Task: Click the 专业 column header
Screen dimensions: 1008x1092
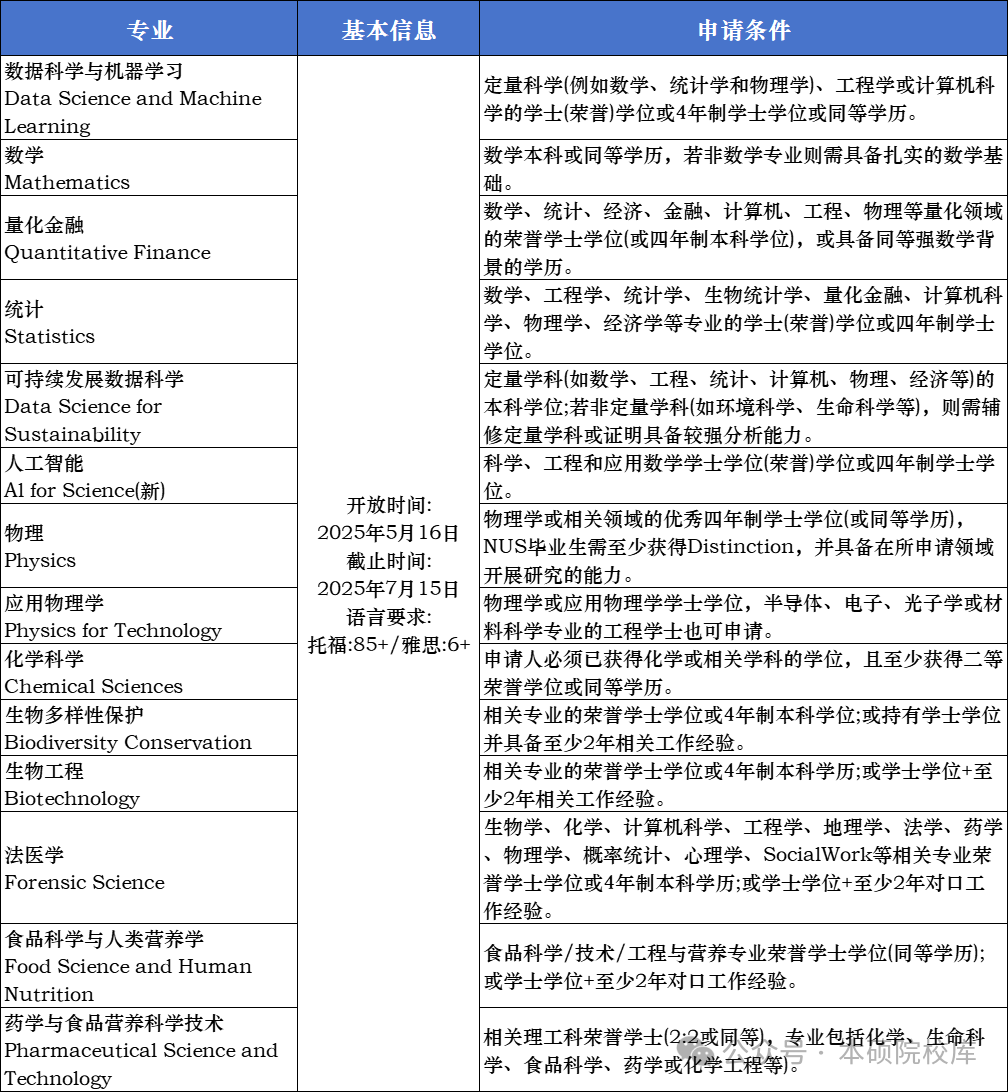Action: 149,29
